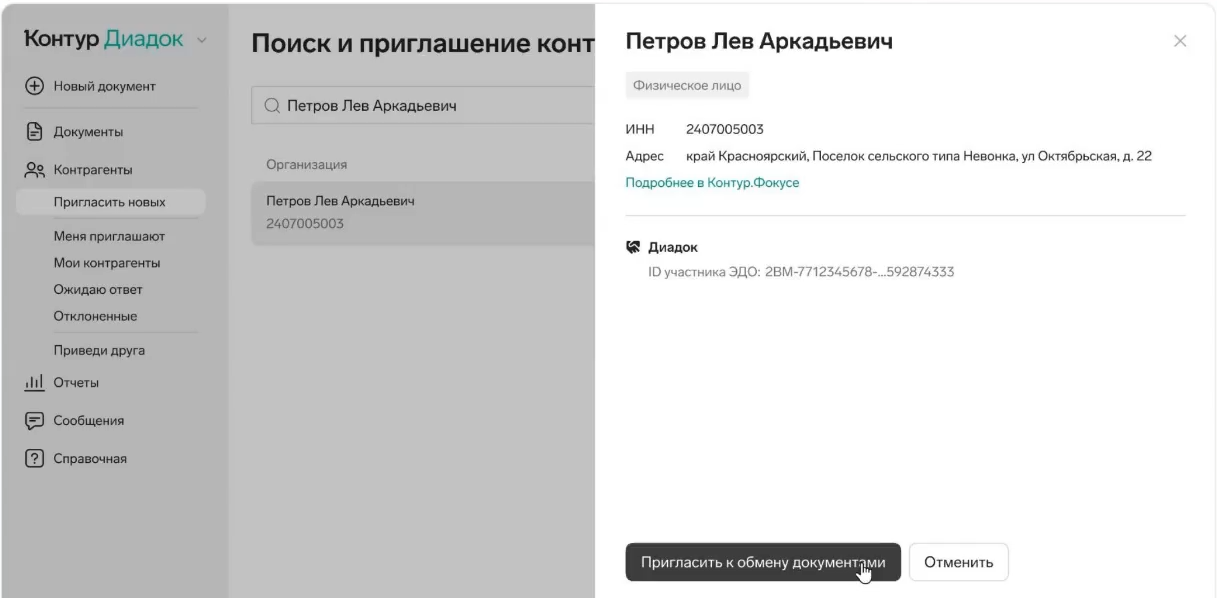
Task: Click Организация column header
Action: [x=306, y=164]
